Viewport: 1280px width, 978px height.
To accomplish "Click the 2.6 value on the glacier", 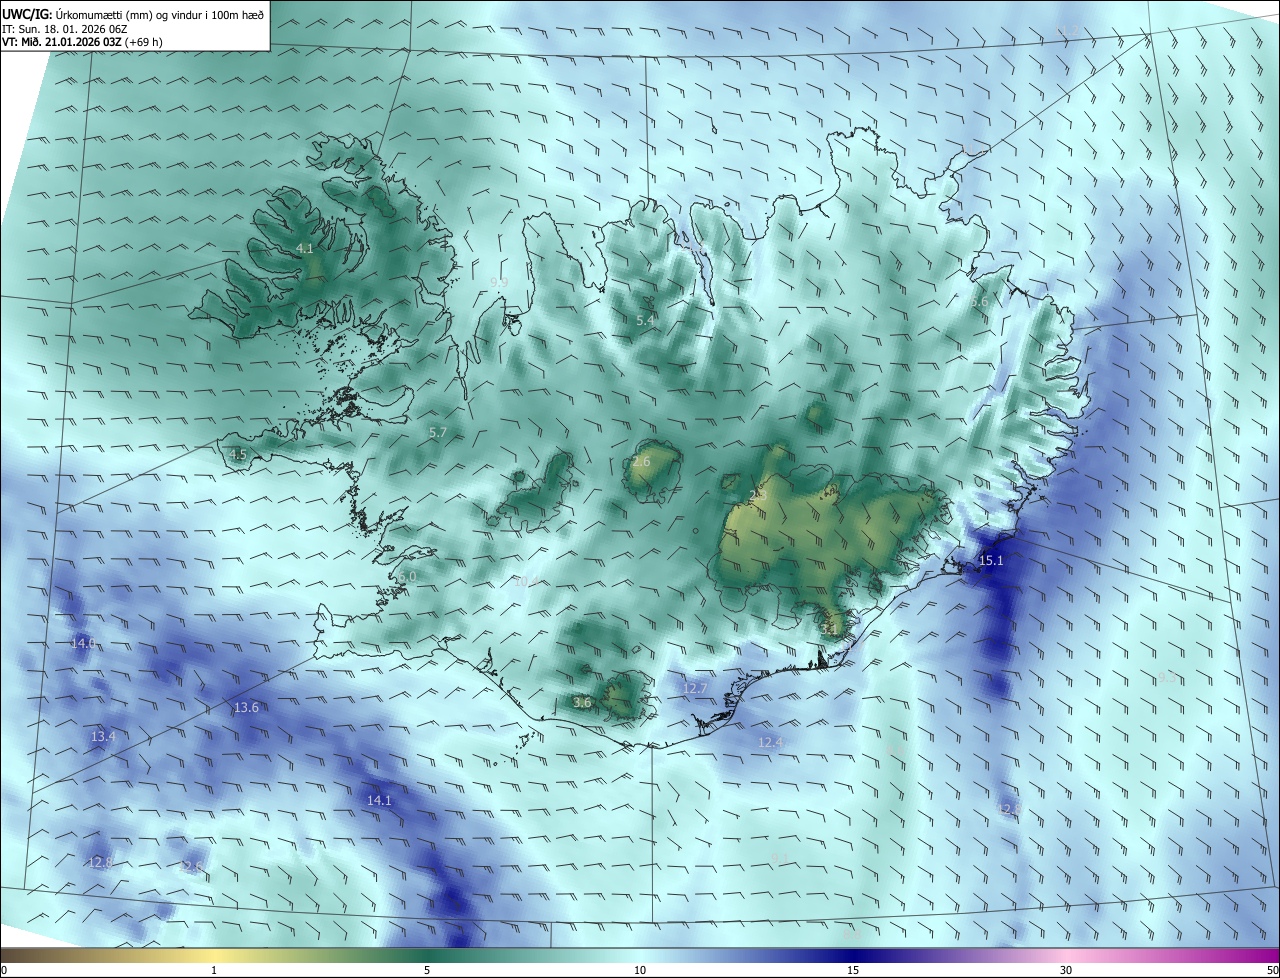I will (641, 462).
